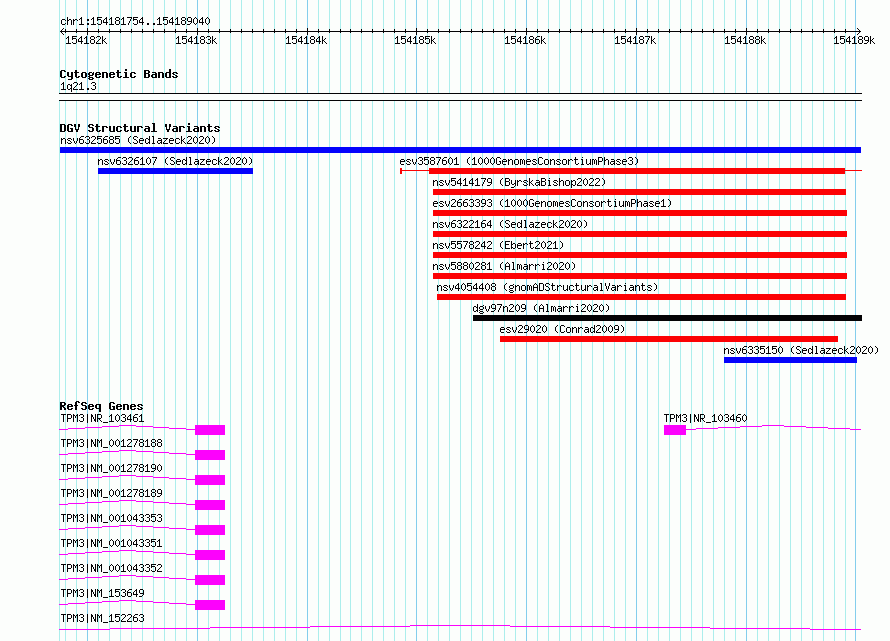Open the TPM3|NR_103460 transcript label

click(x=706, y=418)
